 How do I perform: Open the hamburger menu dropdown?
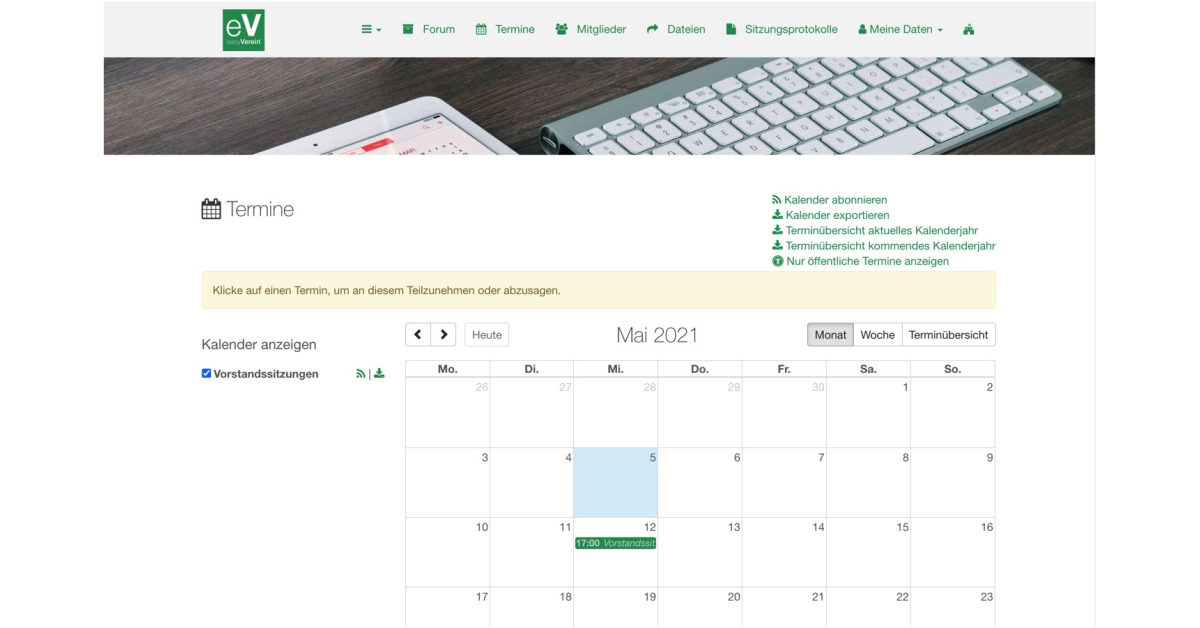(x=371, y=30)
